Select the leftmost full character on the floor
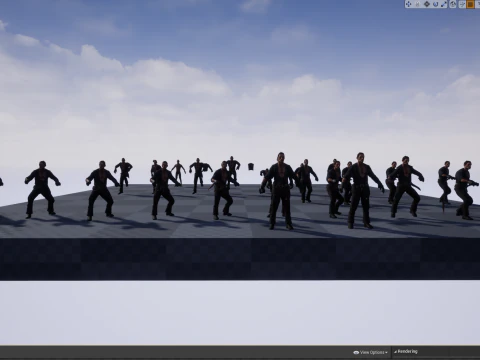 pos(42,189)
